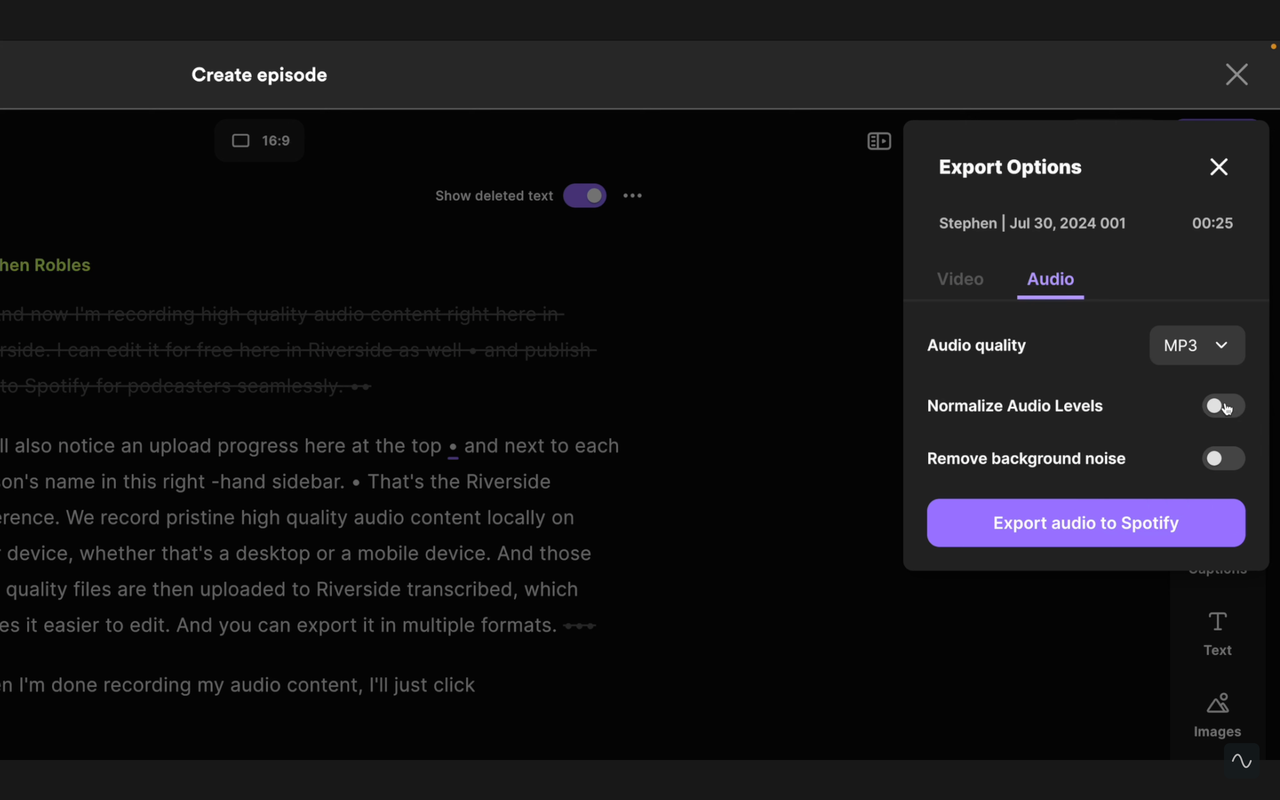Click the audio waveform icon in the corner
Screen dimensions: 1280x800
point(1241,761)
